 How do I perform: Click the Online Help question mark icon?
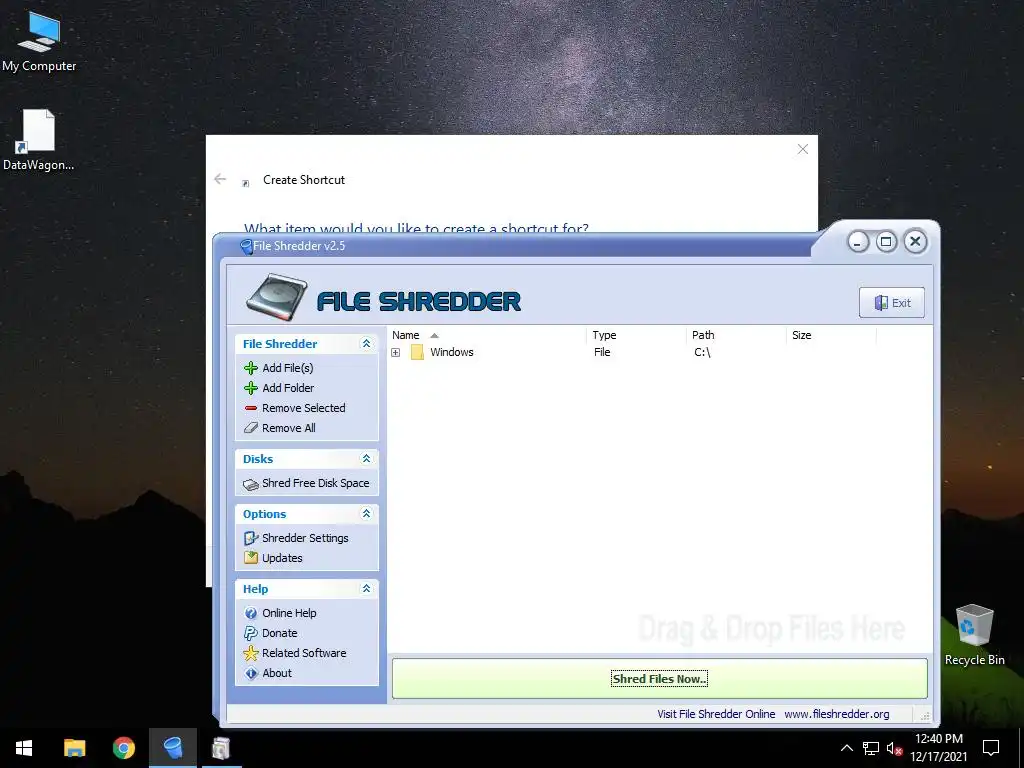coord(251,613)
